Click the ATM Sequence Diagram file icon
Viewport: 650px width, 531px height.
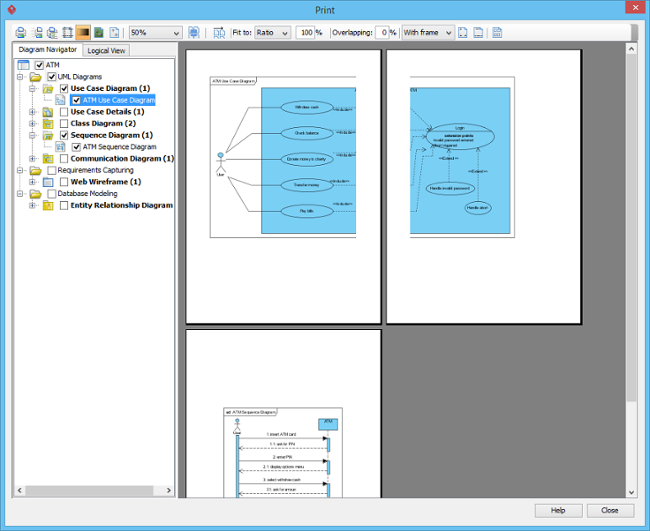(61, 147)
